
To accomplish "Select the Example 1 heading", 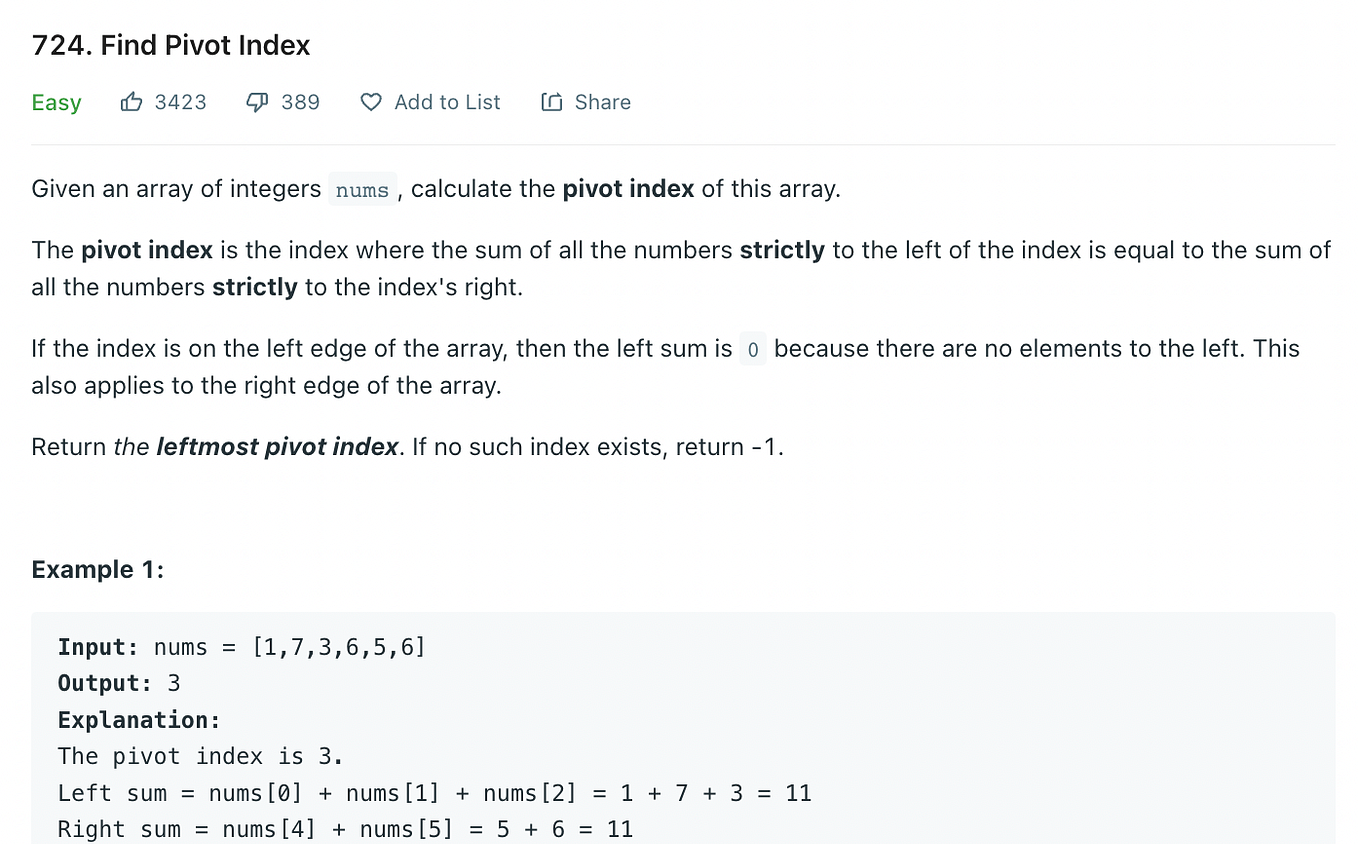I will [x=97, y=569].
